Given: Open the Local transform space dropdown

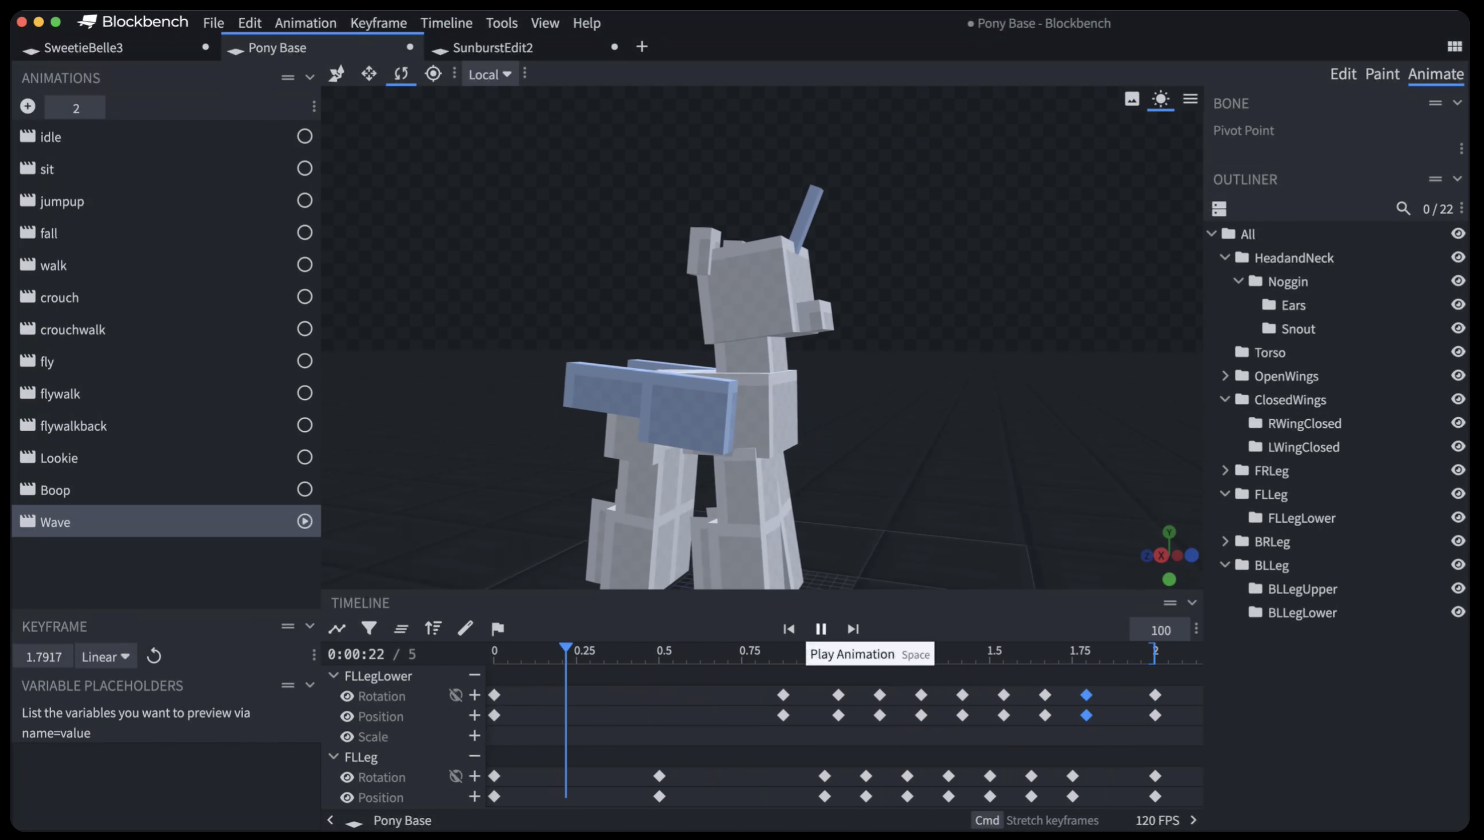Looking at the screenshot, I should (490, 74).
